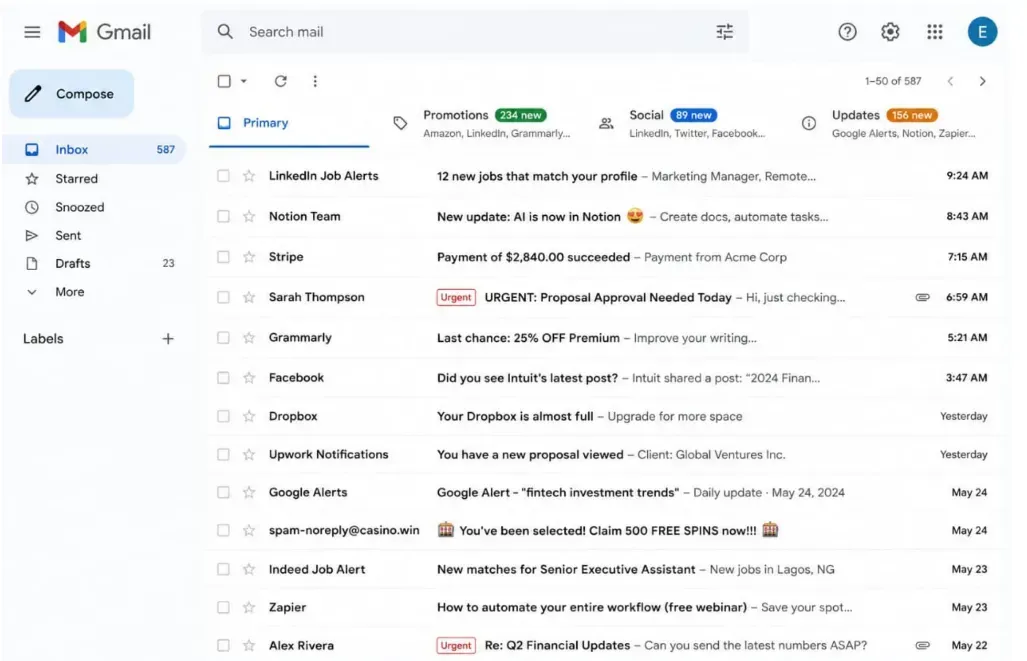
Task: Open the 500 FREE SPINS spam email
Action: 607,530
